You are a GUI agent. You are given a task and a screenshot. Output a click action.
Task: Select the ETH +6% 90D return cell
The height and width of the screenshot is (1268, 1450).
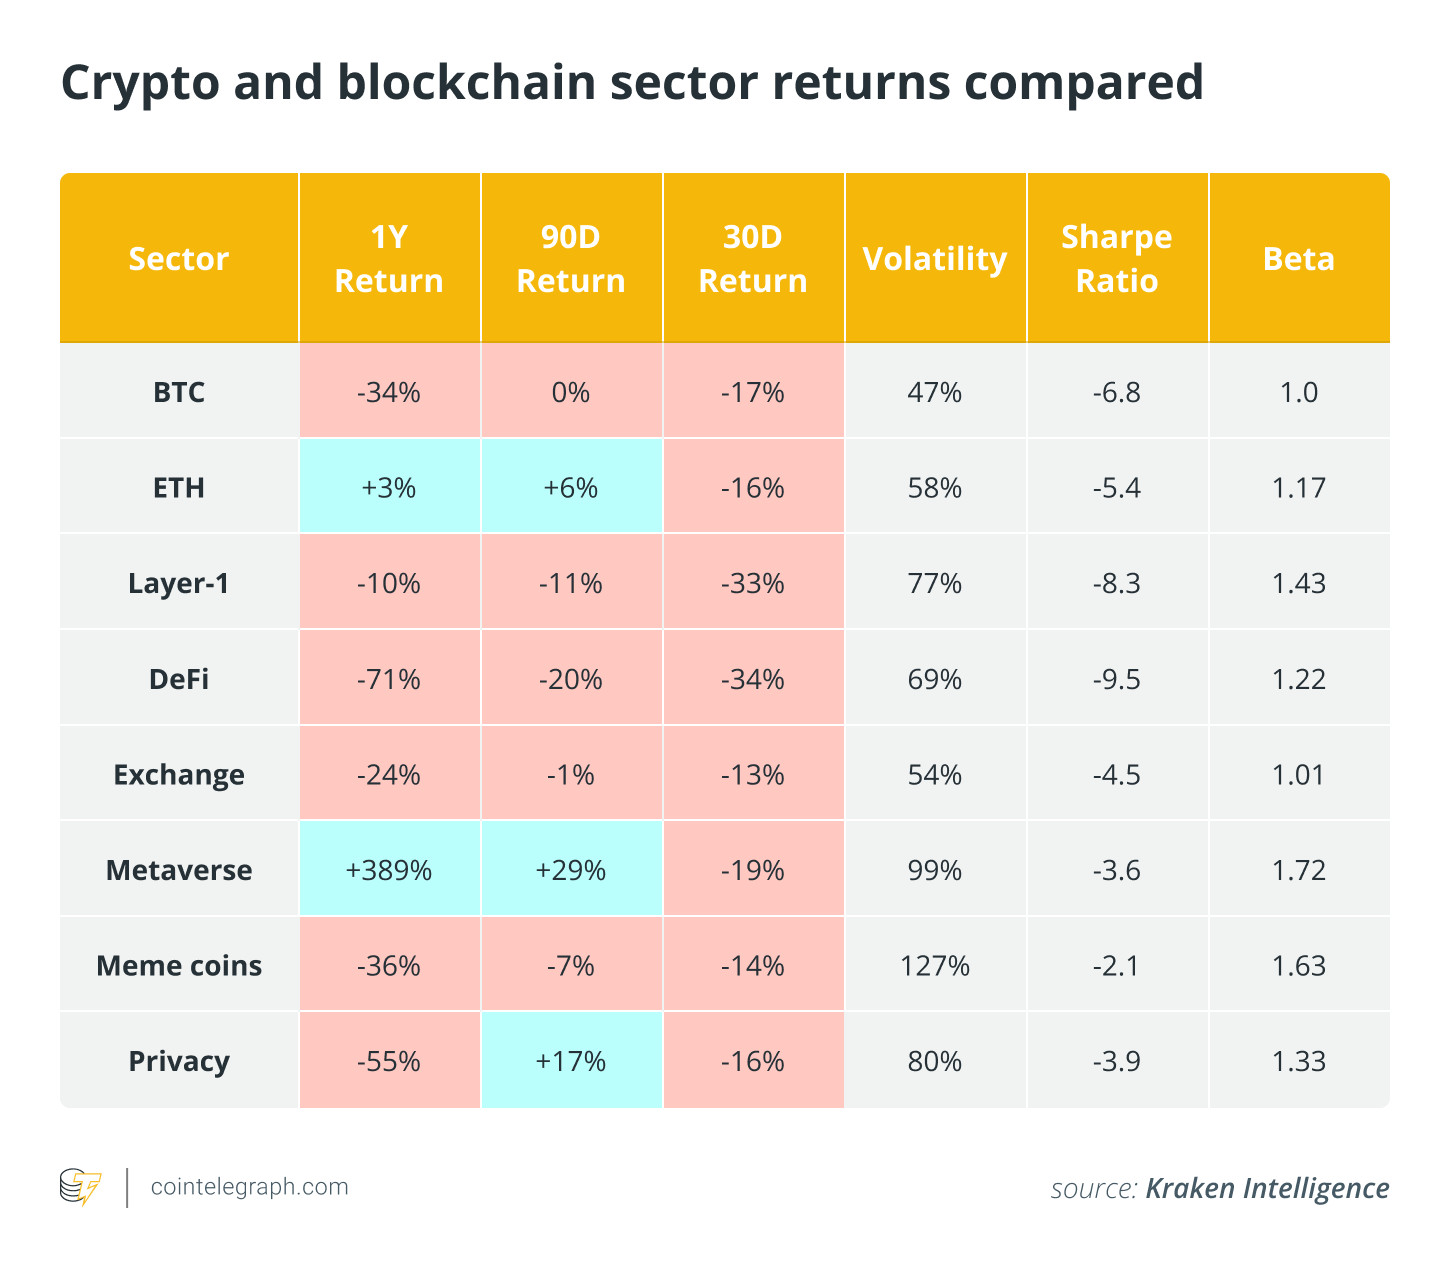[571, 488]
